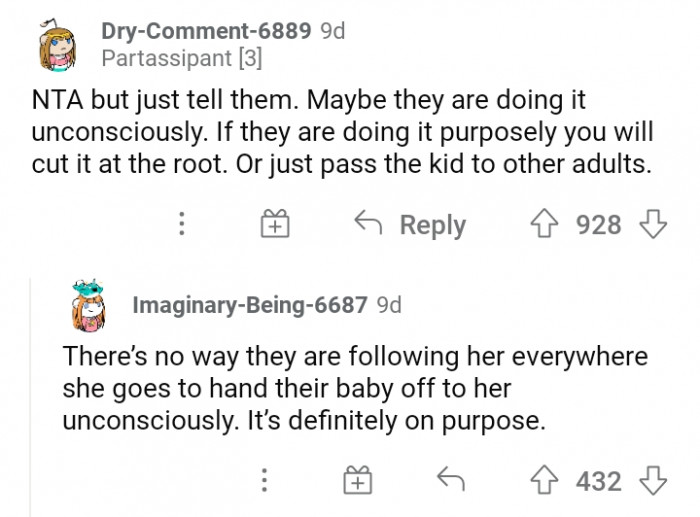Image resolution: width=700 pixels, height=517 pixels.
Task: Reply to Dry-Comment-6889's comment
Action: [x=410, y=225]
